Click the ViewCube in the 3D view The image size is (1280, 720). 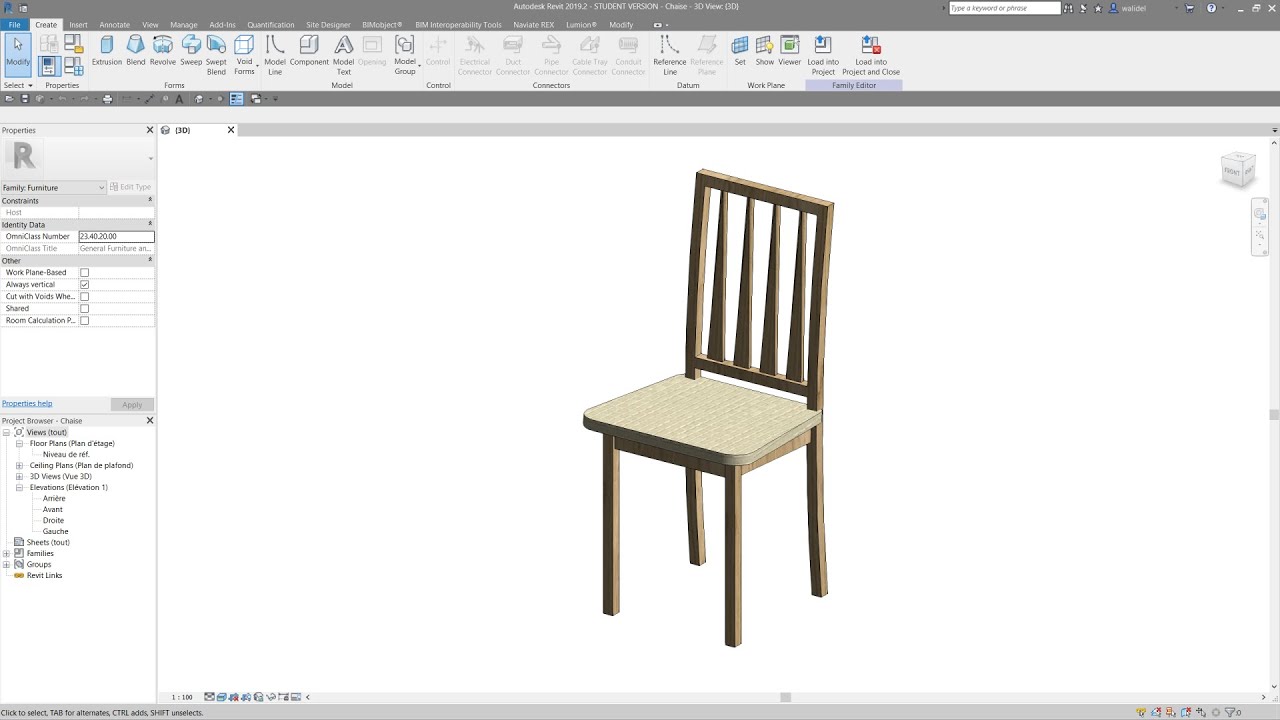1238,170
